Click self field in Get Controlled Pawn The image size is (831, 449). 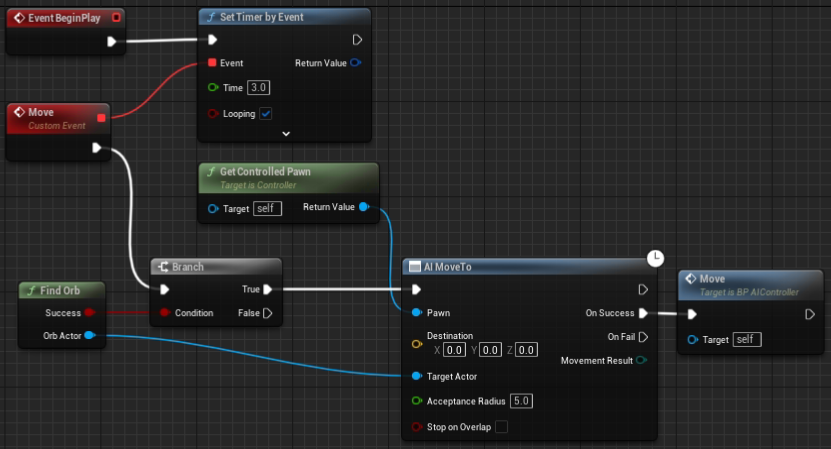(x=267, y=208)
